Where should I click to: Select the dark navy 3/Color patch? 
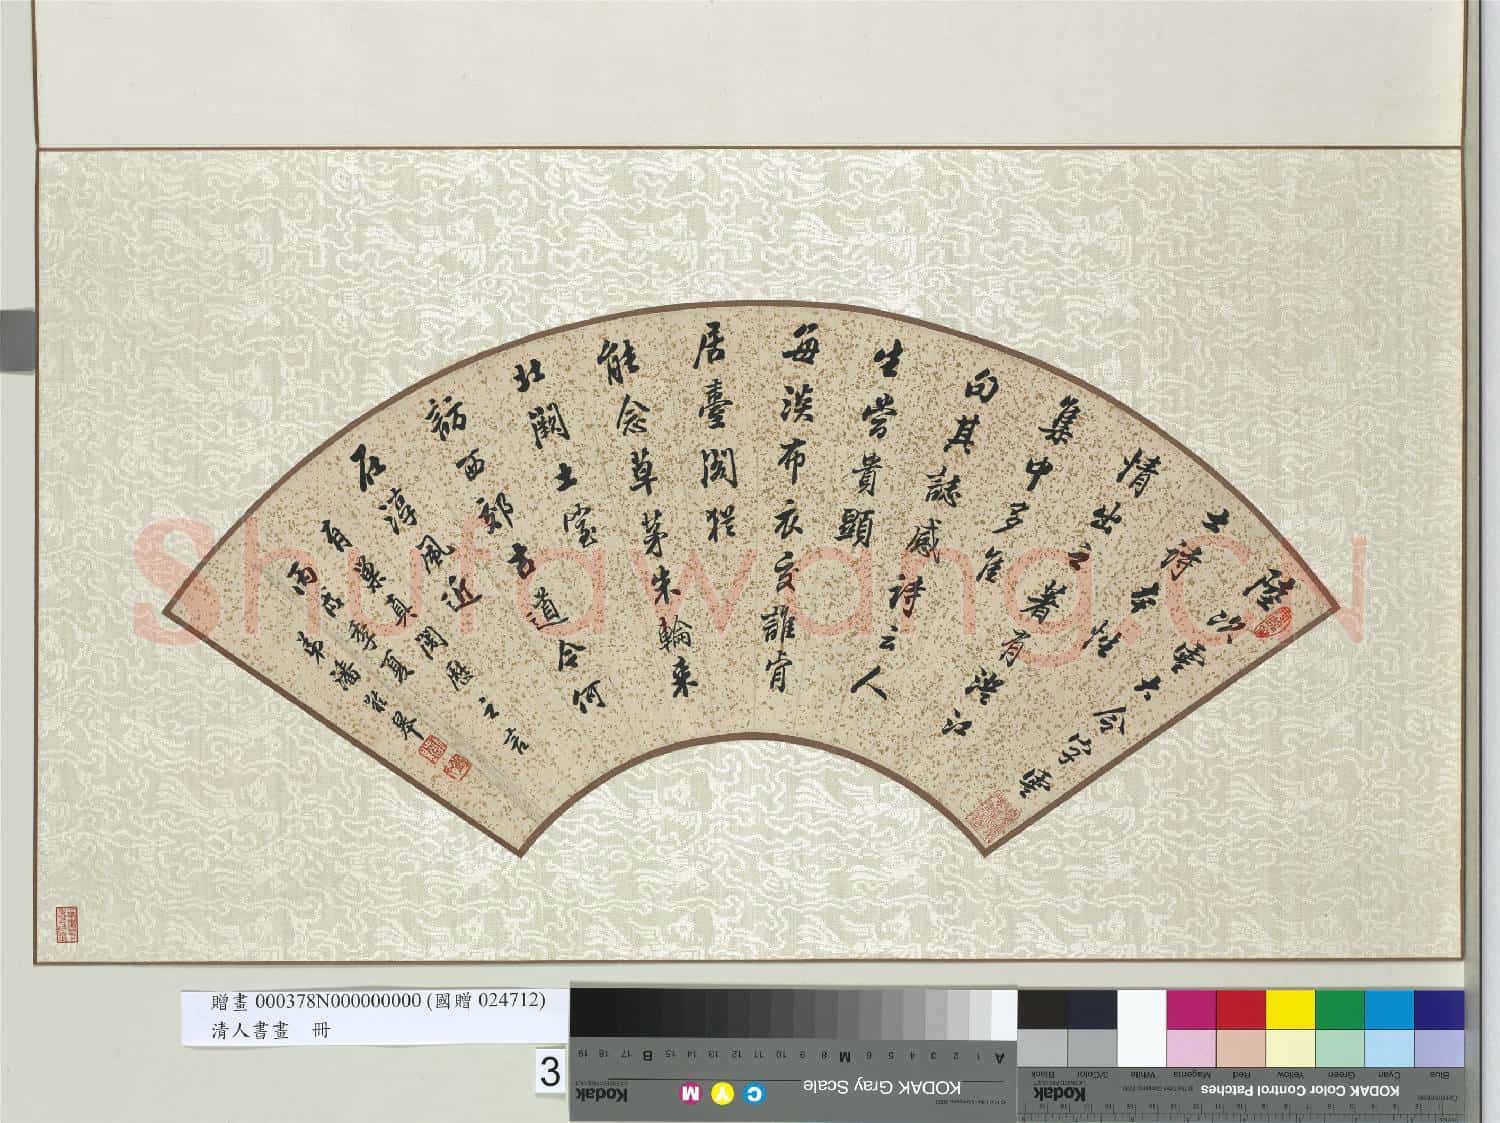[1092, 1008]
